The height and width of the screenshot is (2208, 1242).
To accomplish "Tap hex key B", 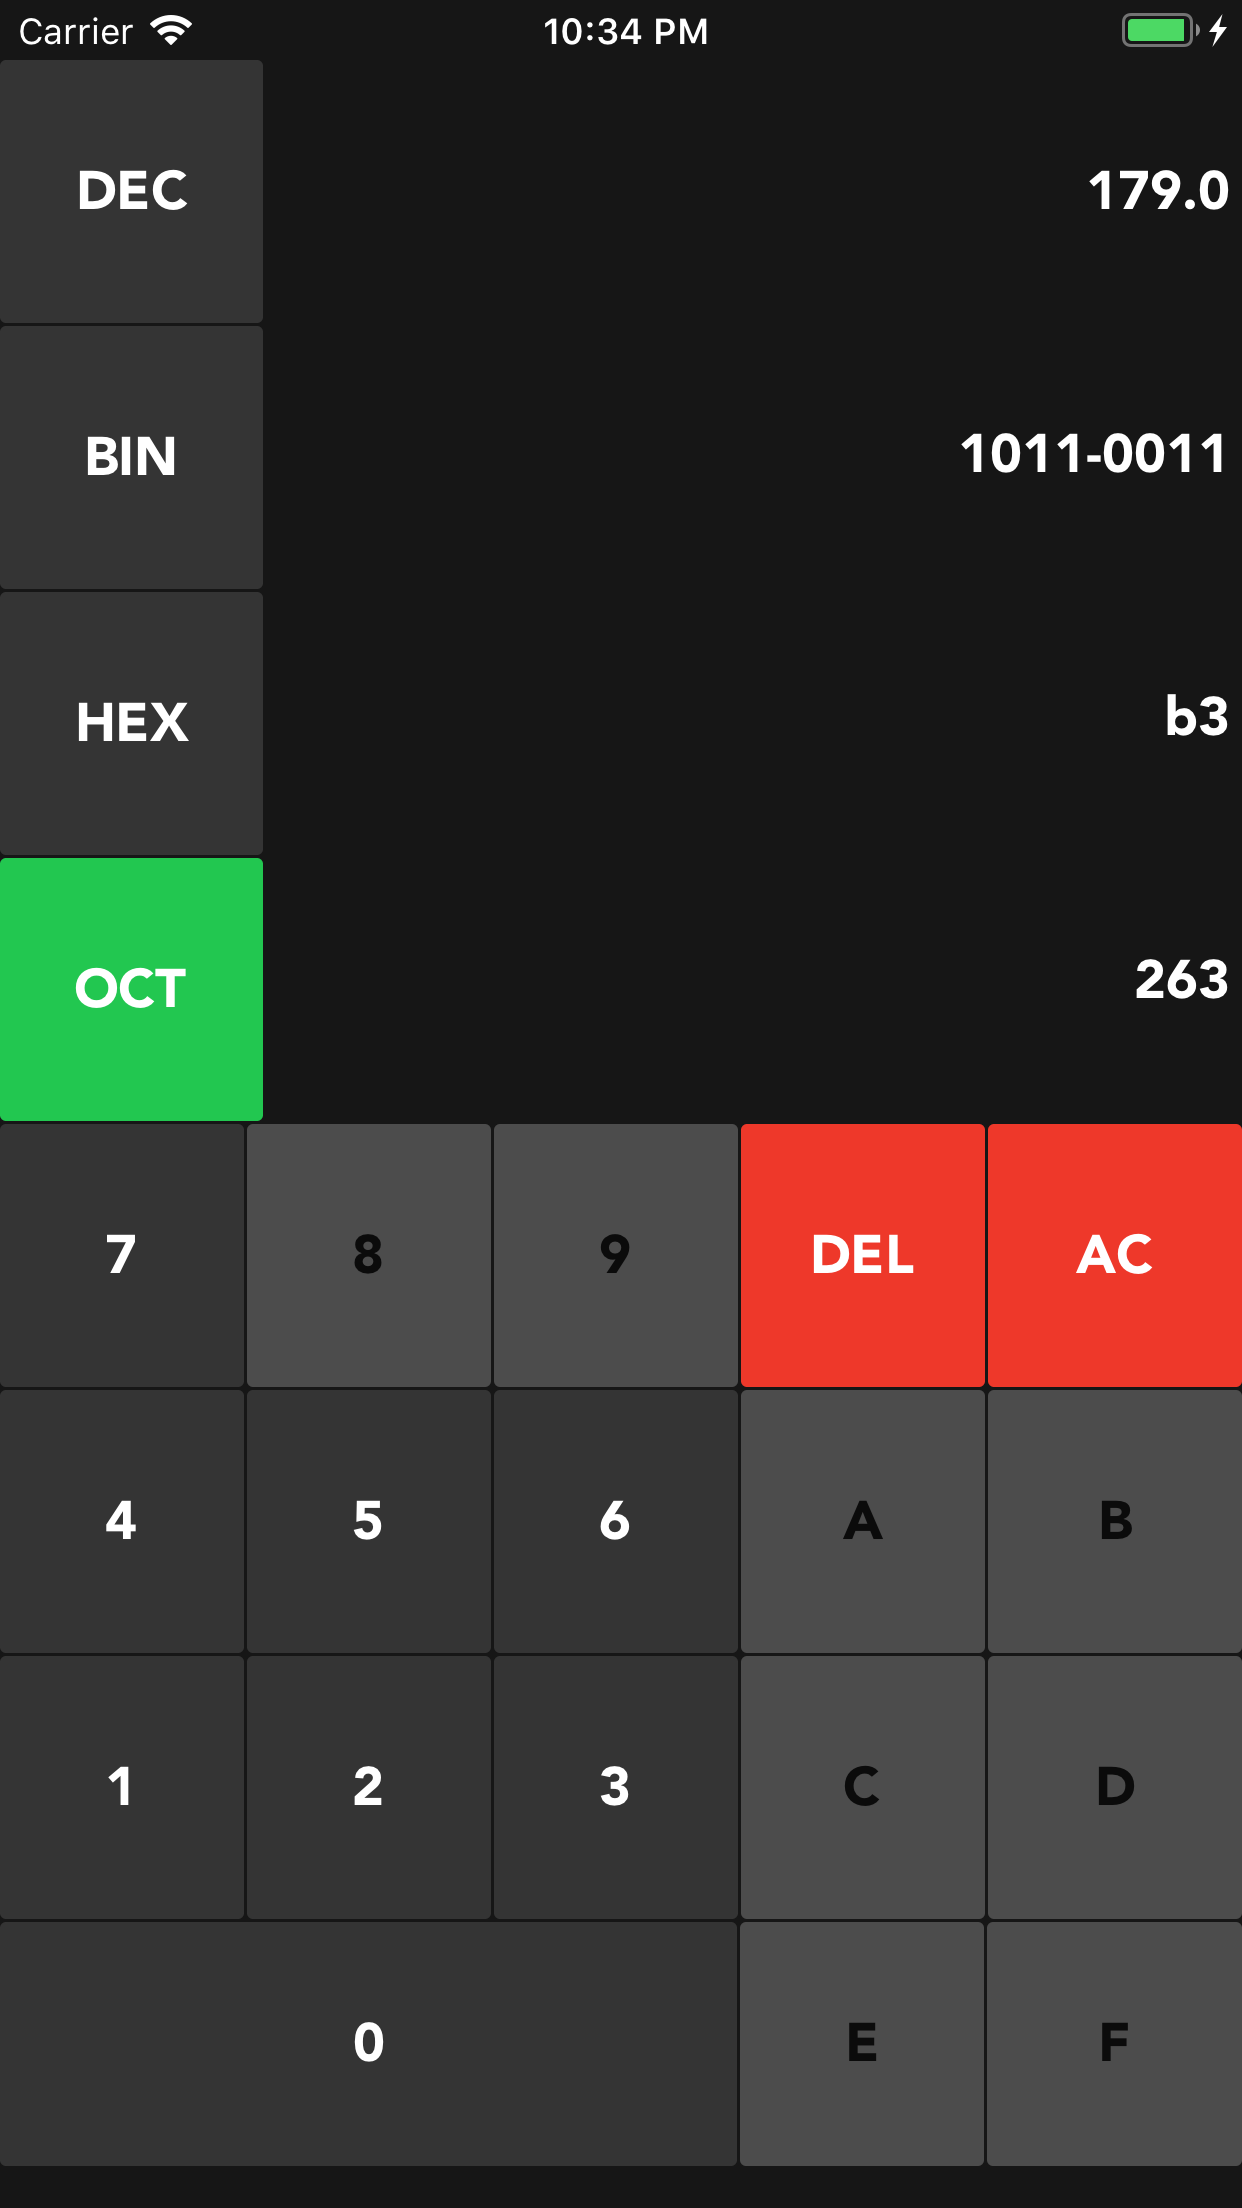I will click(x=1112, y=1521).
